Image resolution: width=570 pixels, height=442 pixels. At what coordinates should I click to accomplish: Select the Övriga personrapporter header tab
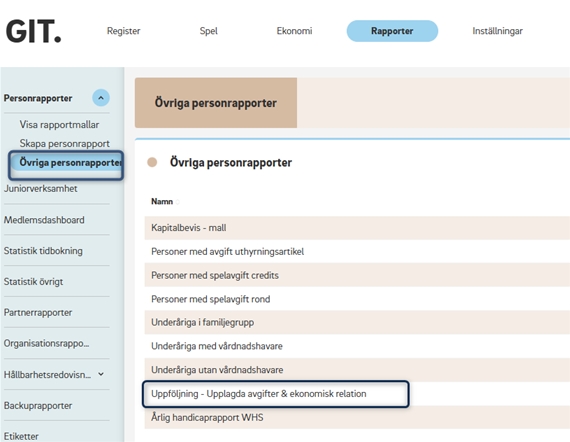(x=216, y=103)
